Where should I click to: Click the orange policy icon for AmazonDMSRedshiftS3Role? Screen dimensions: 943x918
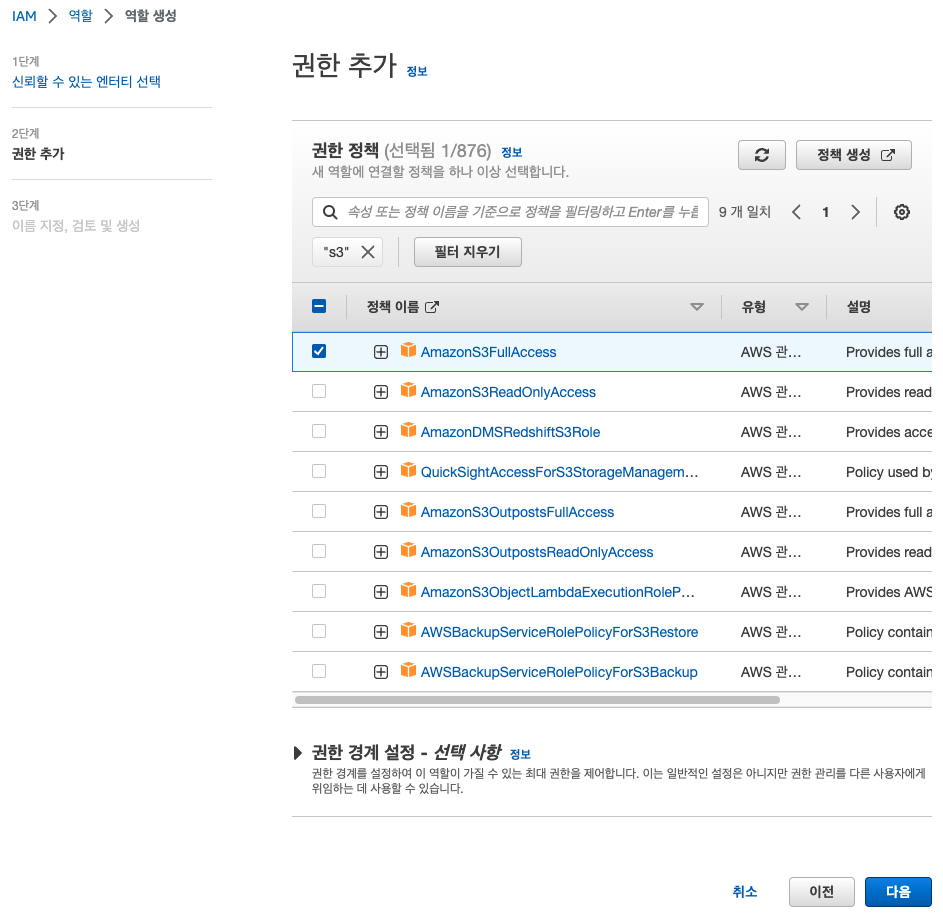408,430
